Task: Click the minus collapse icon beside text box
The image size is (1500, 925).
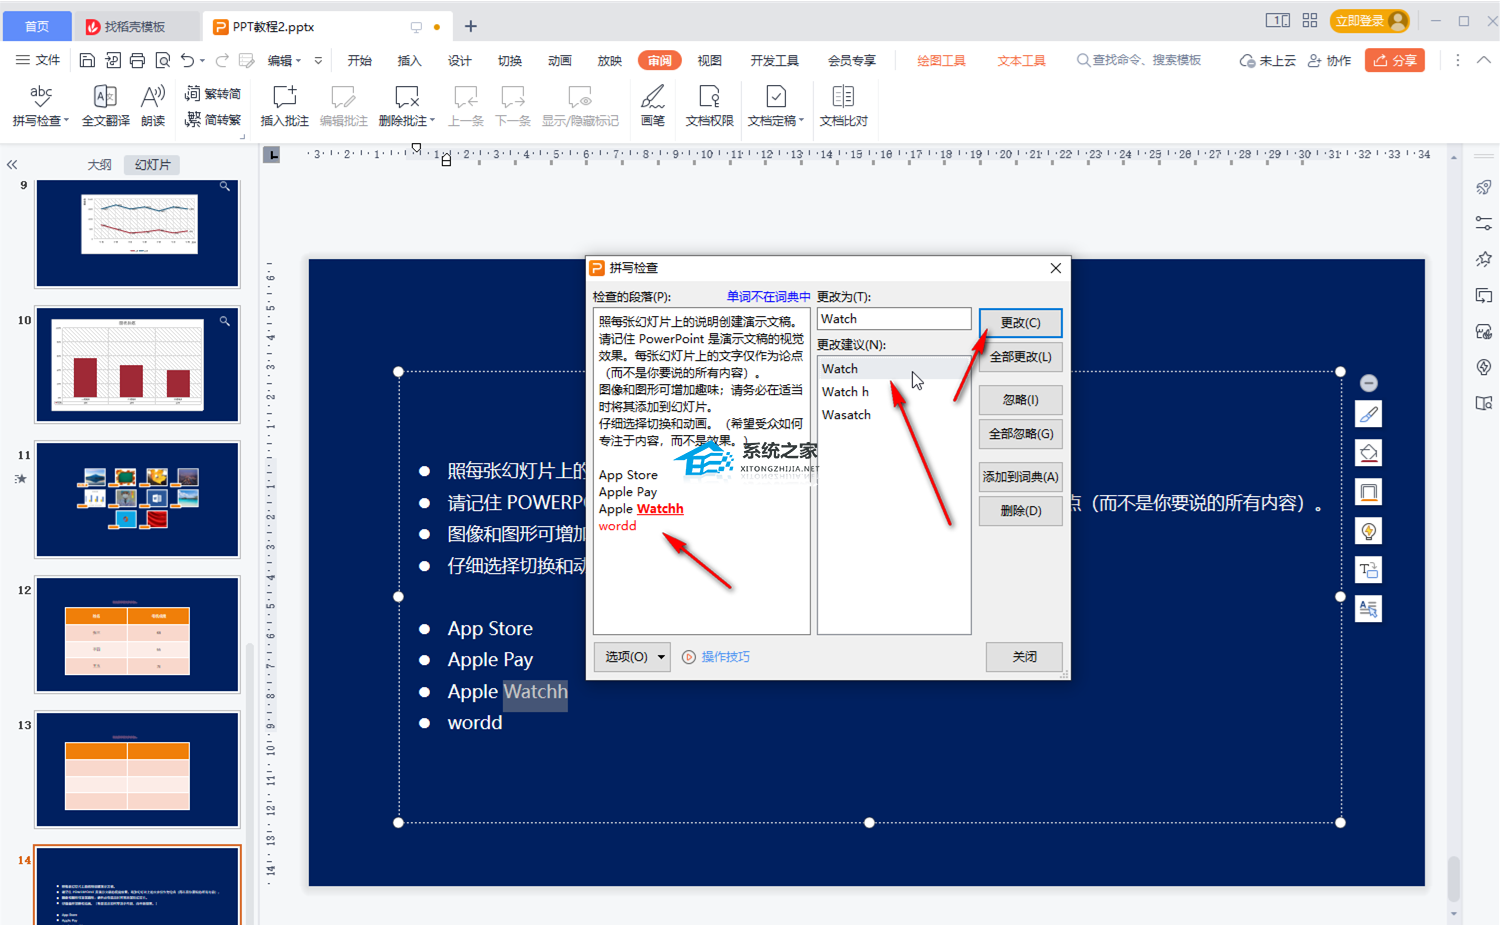Action: click(1369, 383)
